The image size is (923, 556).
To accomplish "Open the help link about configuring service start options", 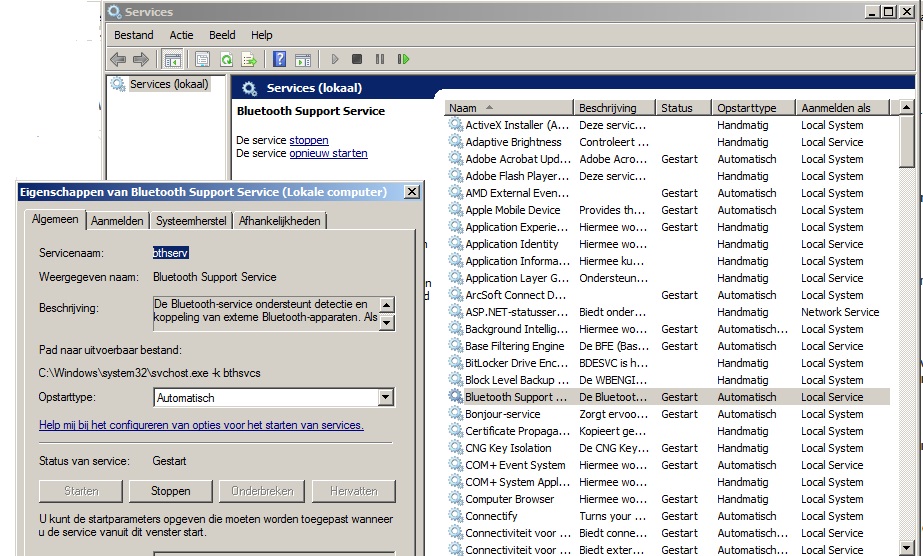I will pos(201,425).
